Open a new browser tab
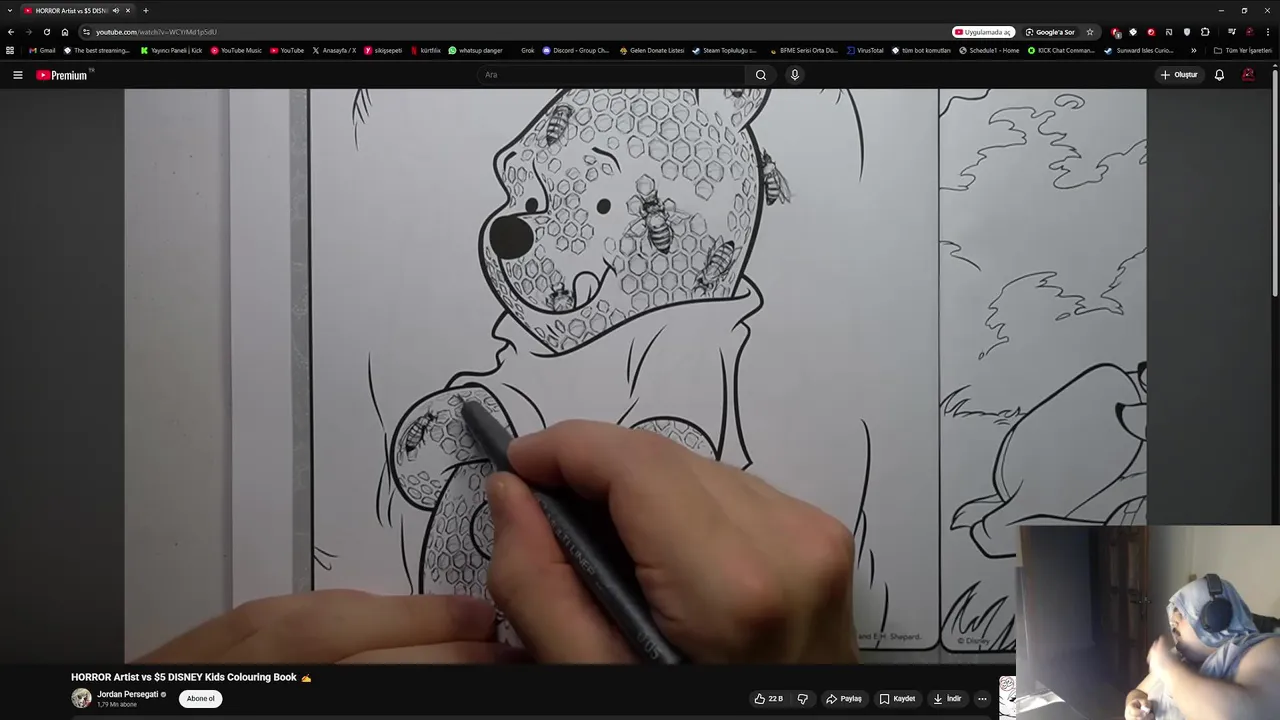This screenshot has width=1280, height=720. pyautogui.click(x=145, y=10)
